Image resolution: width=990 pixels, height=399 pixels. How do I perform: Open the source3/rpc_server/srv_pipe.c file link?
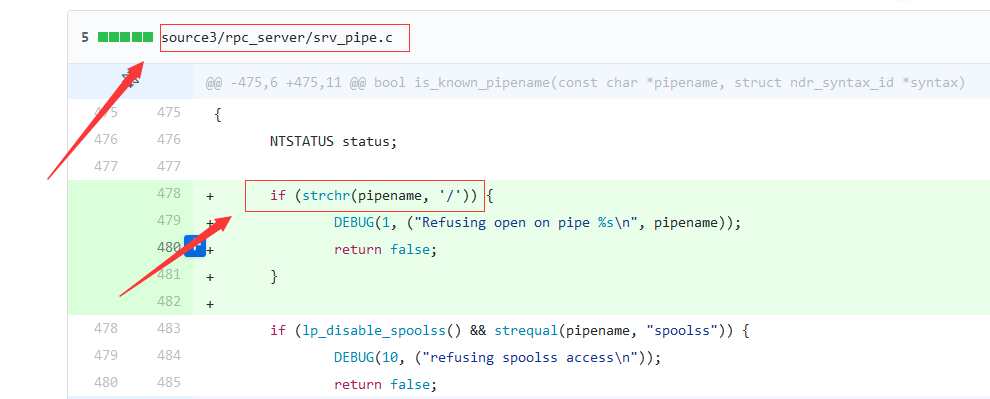[x=277, y=38]
